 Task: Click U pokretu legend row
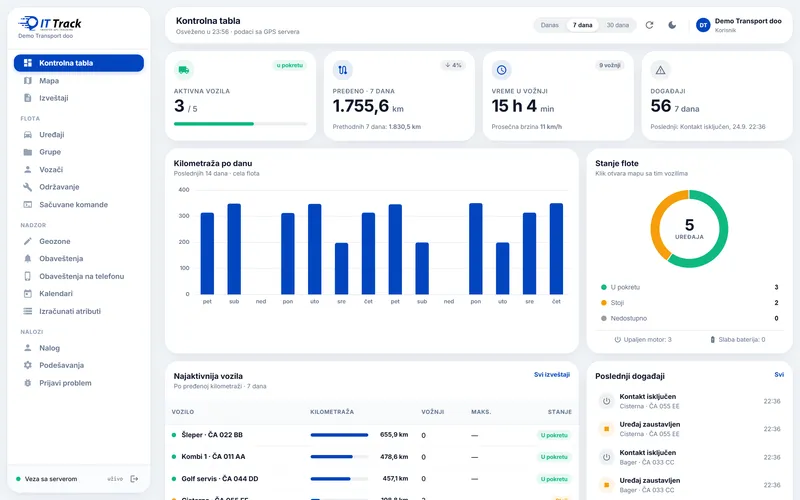(x=689, y=287)
